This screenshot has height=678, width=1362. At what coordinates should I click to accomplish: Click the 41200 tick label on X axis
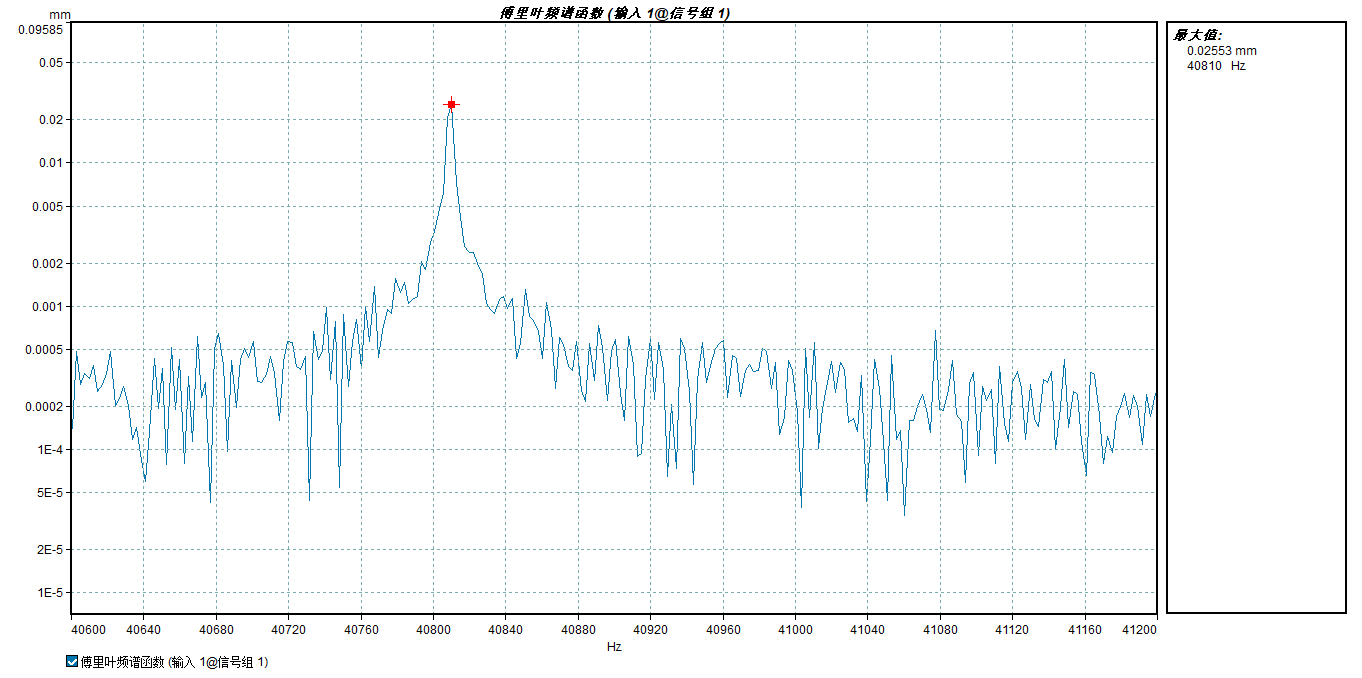[1139, 630]
